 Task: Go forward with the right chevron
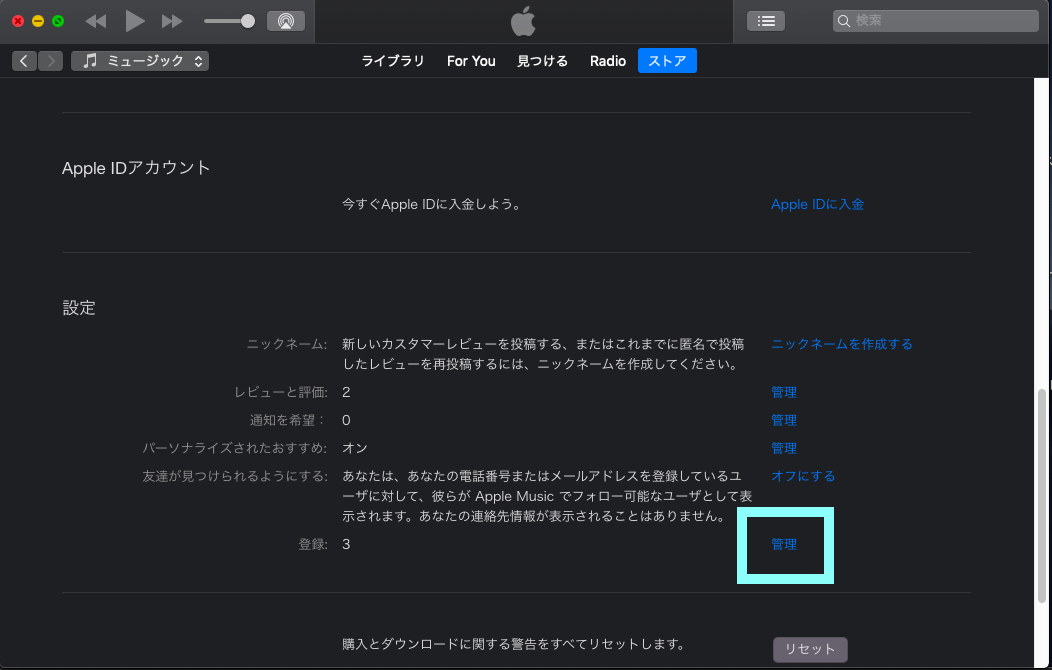point(50,61)
